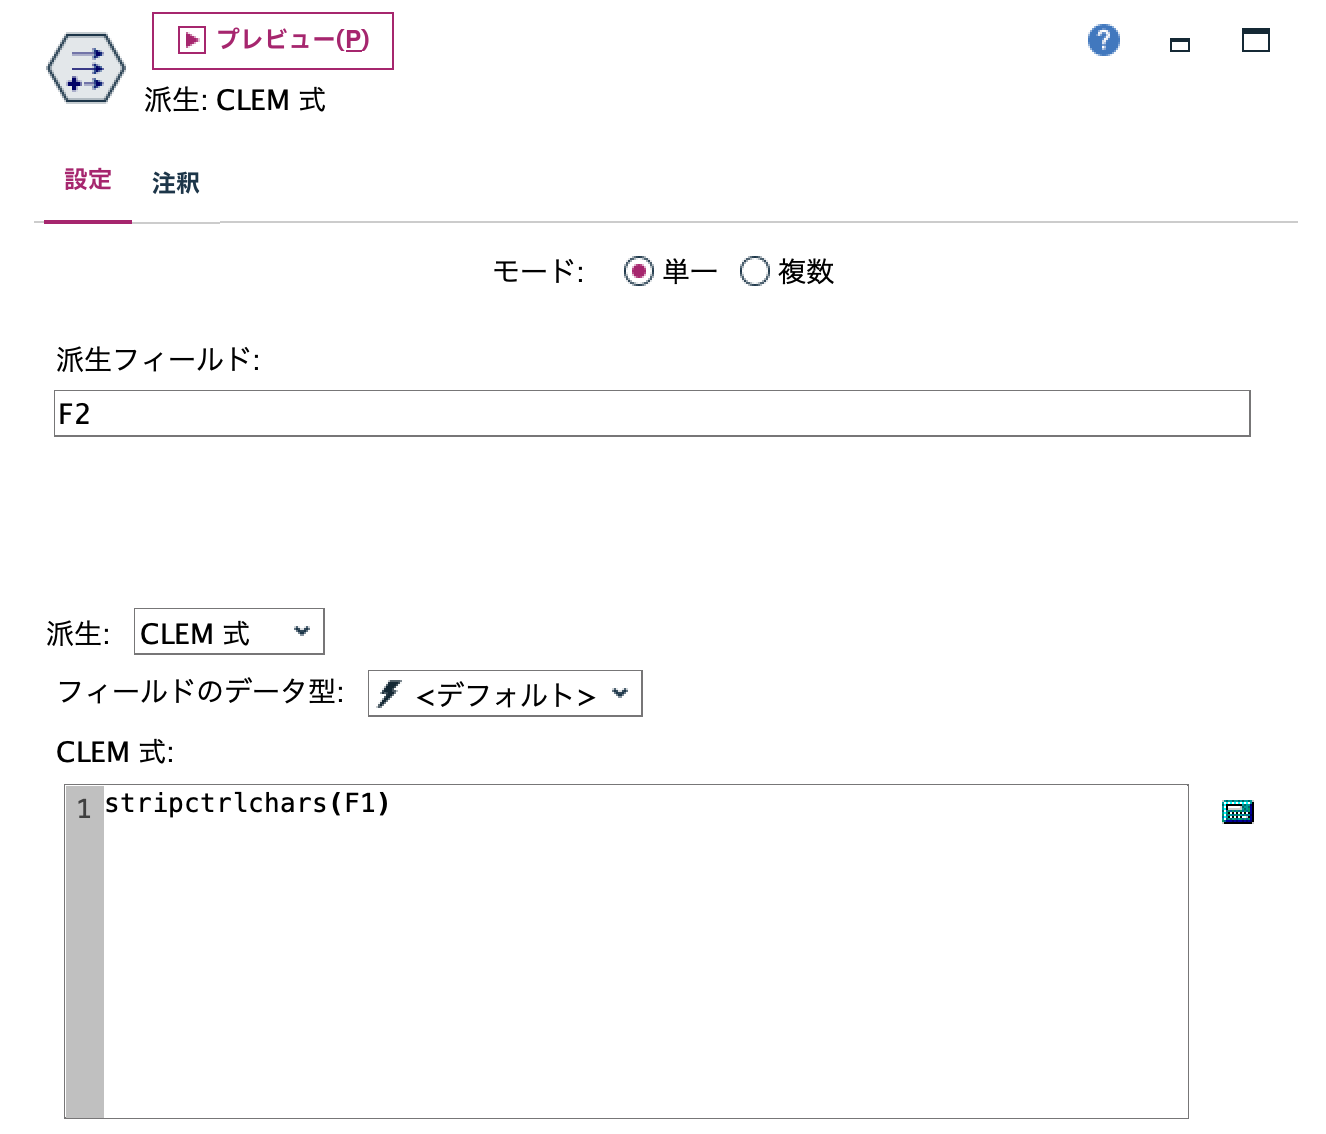Click the Derive node hexagon icon
This screenshot has height=1134, width=1326.
coord(85,67)
